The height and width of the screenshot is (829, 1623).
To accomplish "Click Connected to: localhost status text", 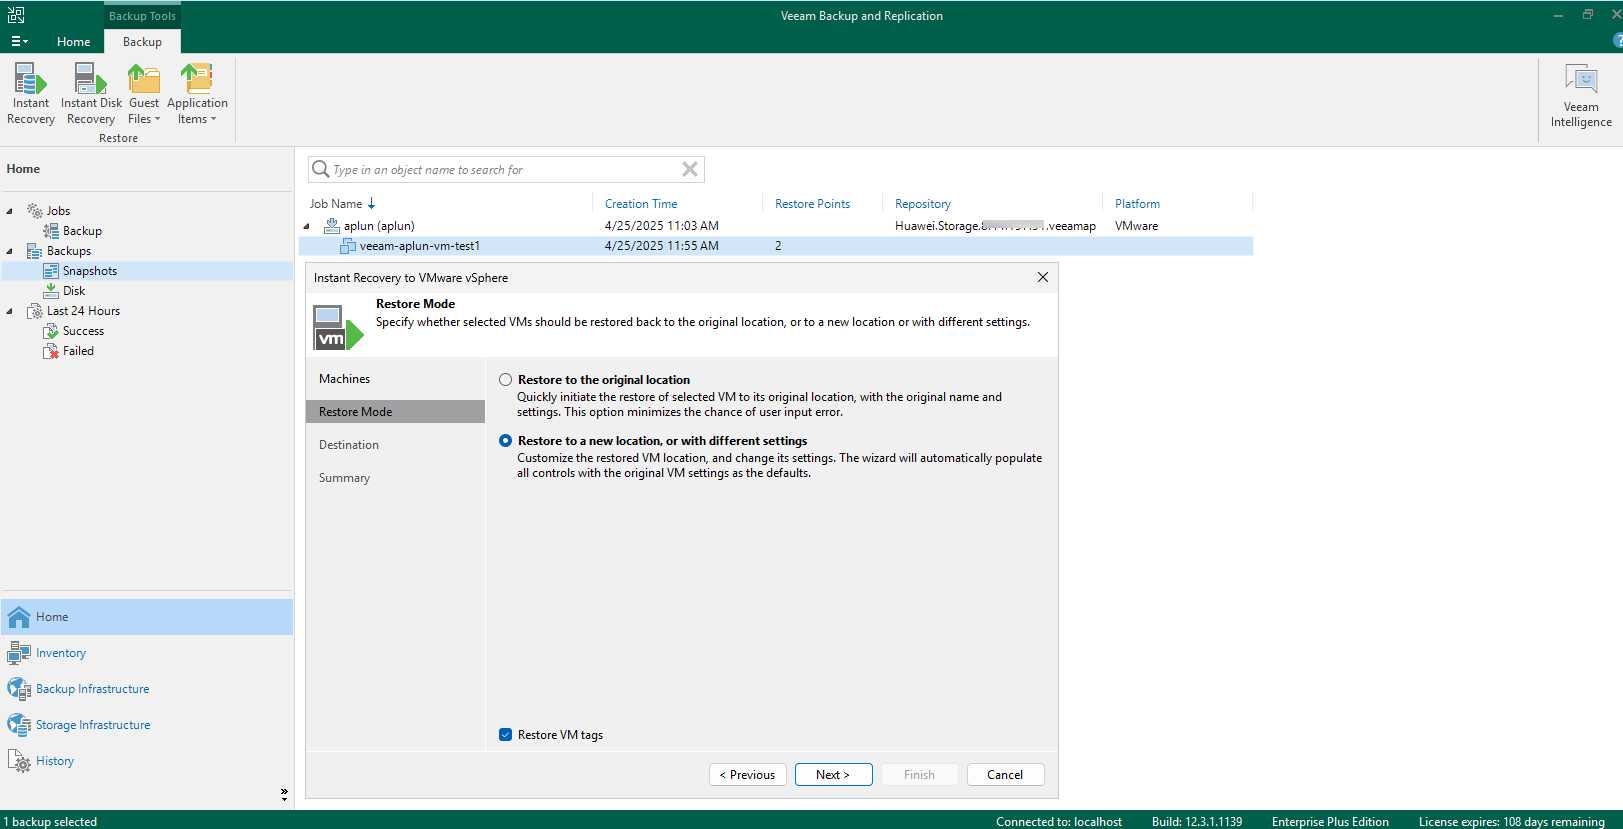I will pyautogui.click(x=1059, y=822).
